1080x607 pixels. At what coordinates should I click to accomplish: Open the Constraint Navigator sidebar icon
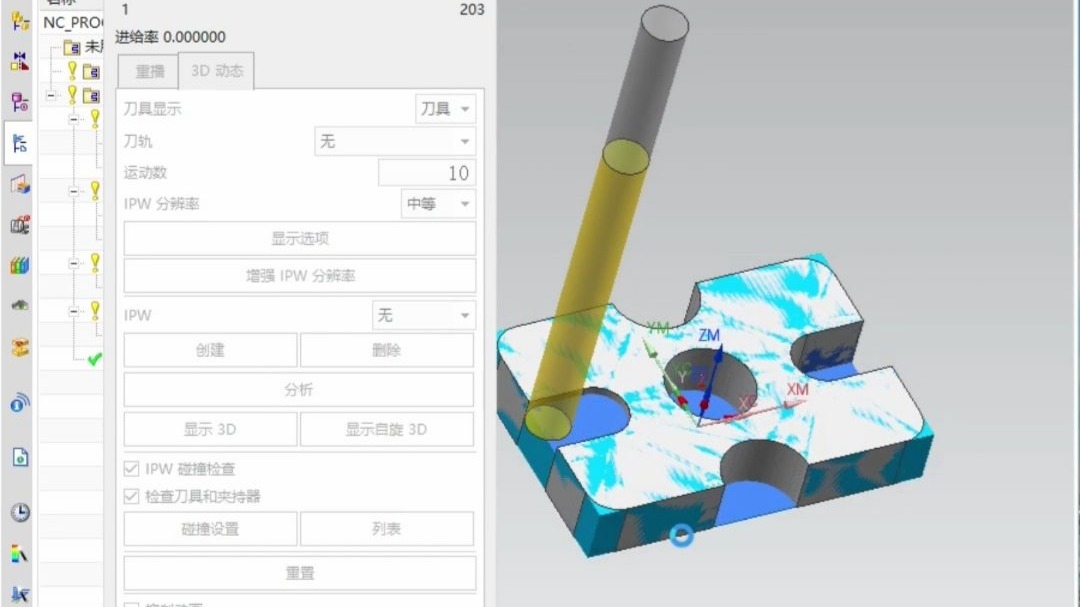(x=19, y=61)
